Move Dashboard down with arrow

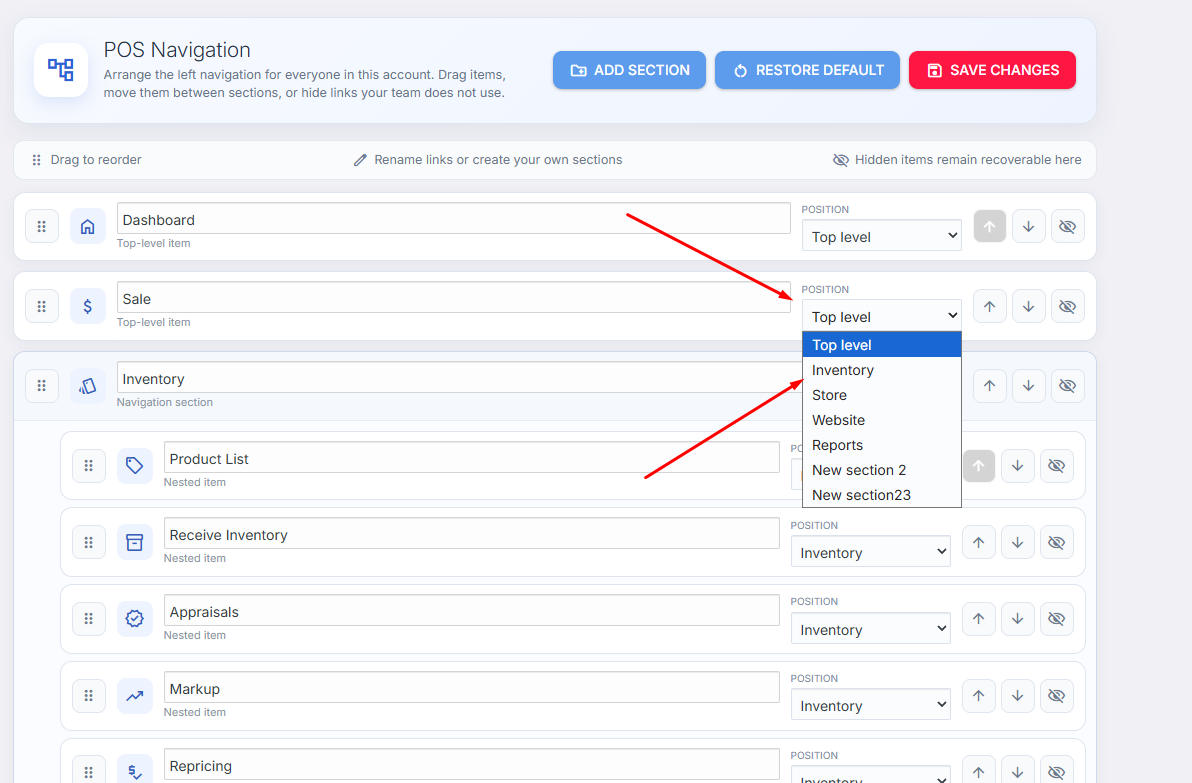tap(1029, 227)
